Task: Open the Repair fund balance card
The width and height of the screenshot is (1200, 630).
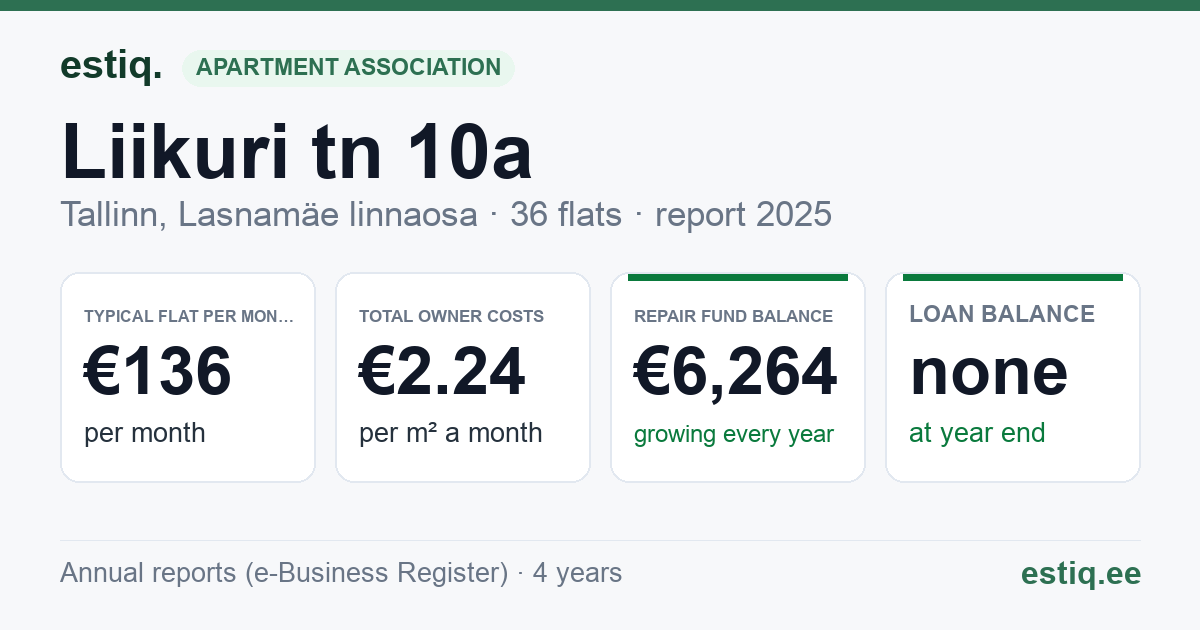Action: (738, 377)
